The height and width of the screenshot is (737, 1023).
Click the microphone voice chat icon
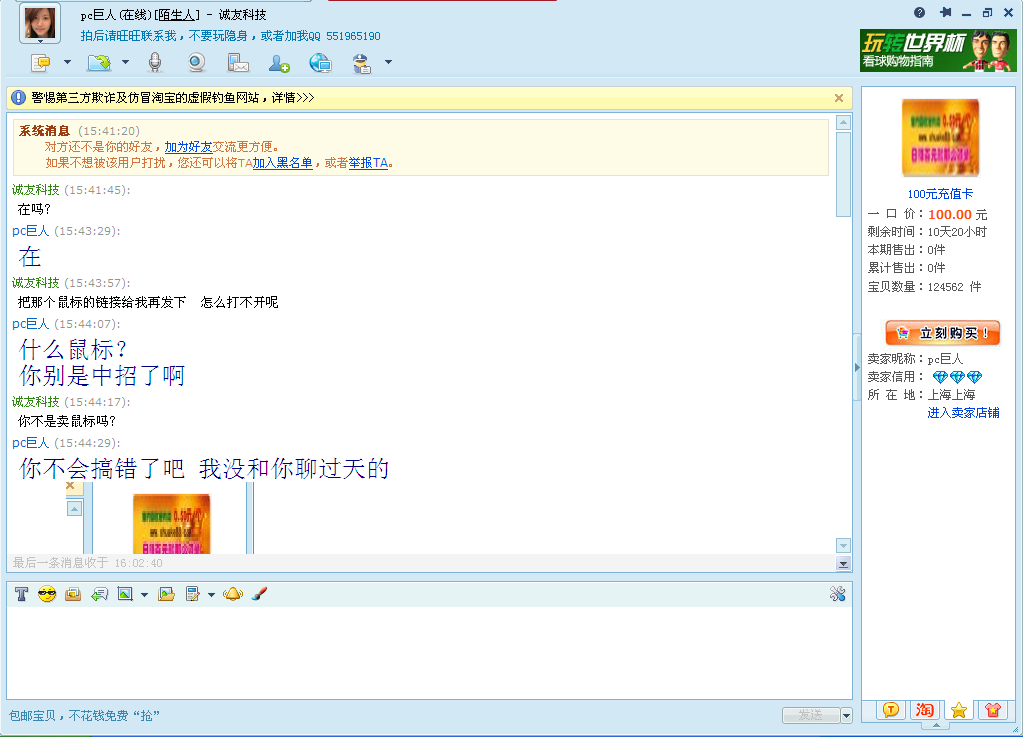[155, 63]
